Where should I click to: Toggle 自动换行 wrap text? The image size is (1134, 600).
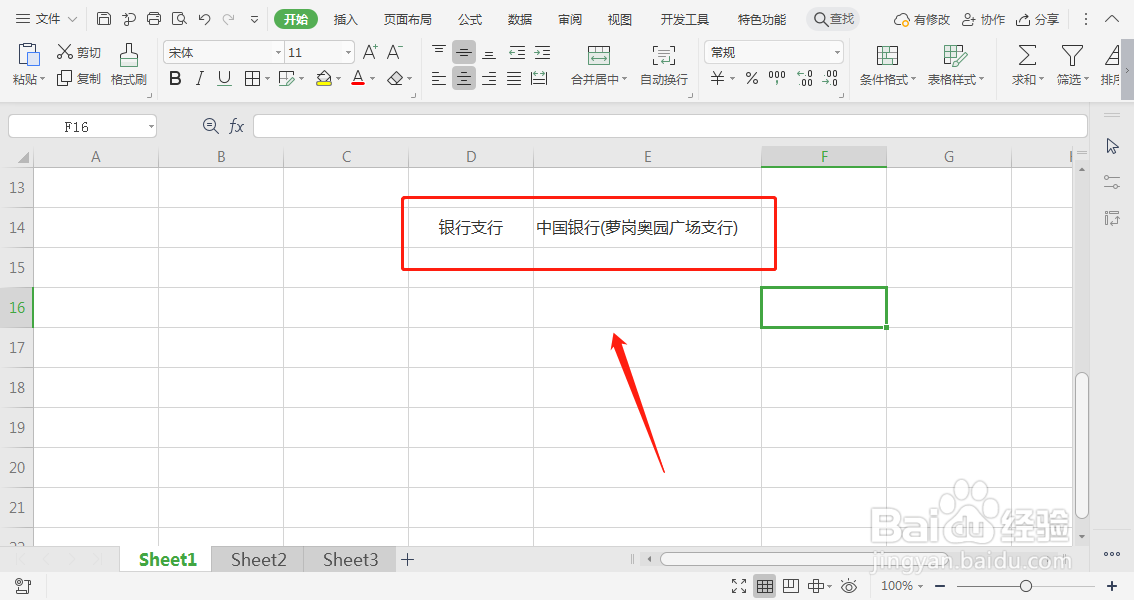[664, 64]
